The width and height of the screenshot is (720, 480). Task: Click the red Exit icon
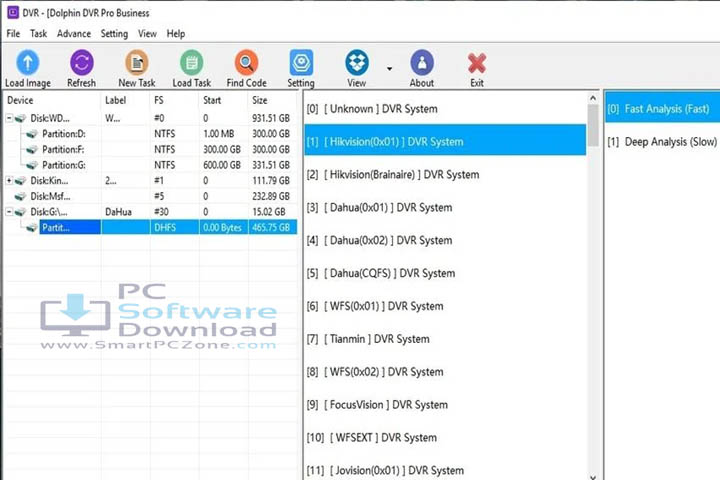(477, 63)
